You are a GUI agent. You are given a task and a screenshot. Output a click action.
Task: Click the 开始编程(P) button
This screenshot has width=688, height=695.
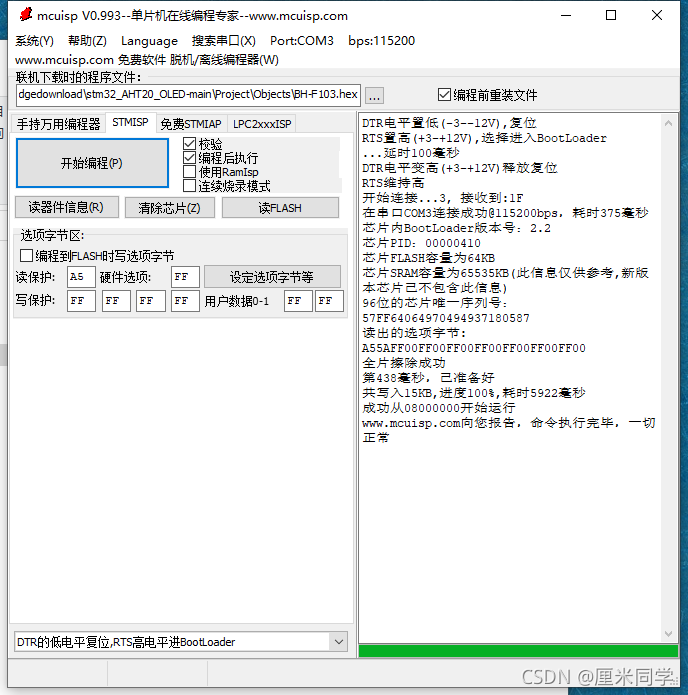[x=92, y=163]
